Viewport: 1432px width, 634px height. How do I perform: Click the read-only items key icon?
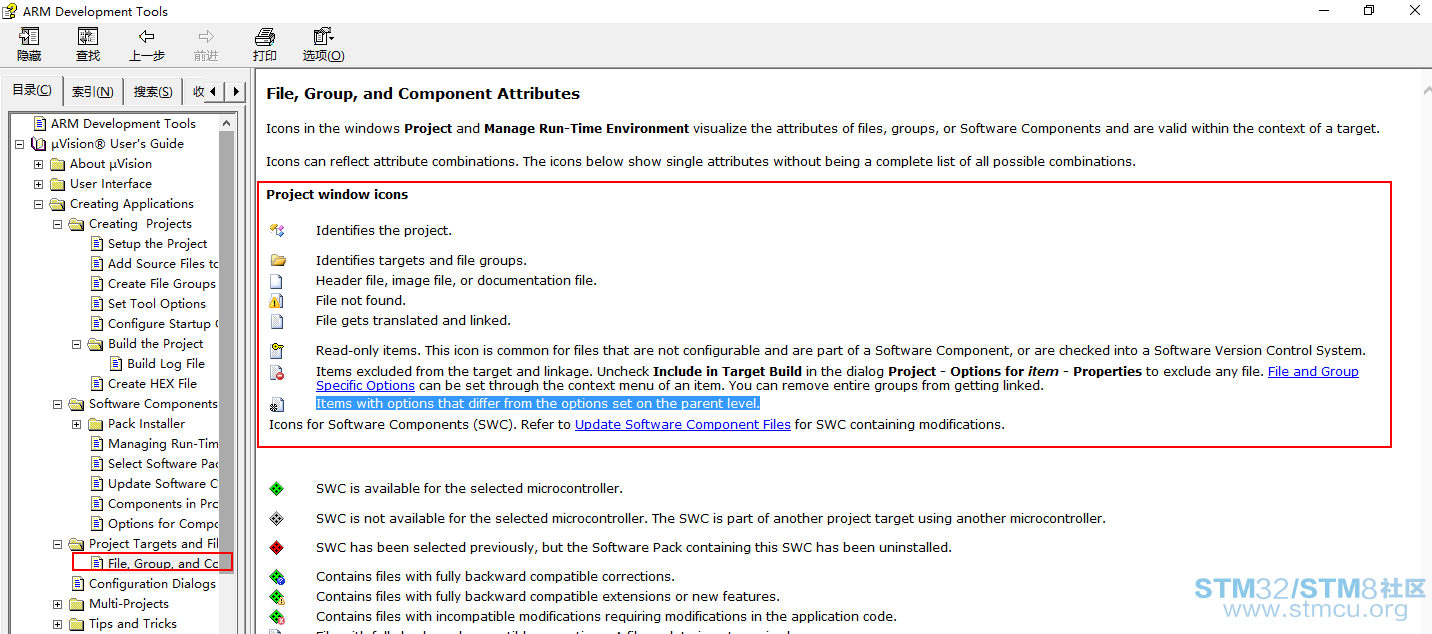click(277, 351)
